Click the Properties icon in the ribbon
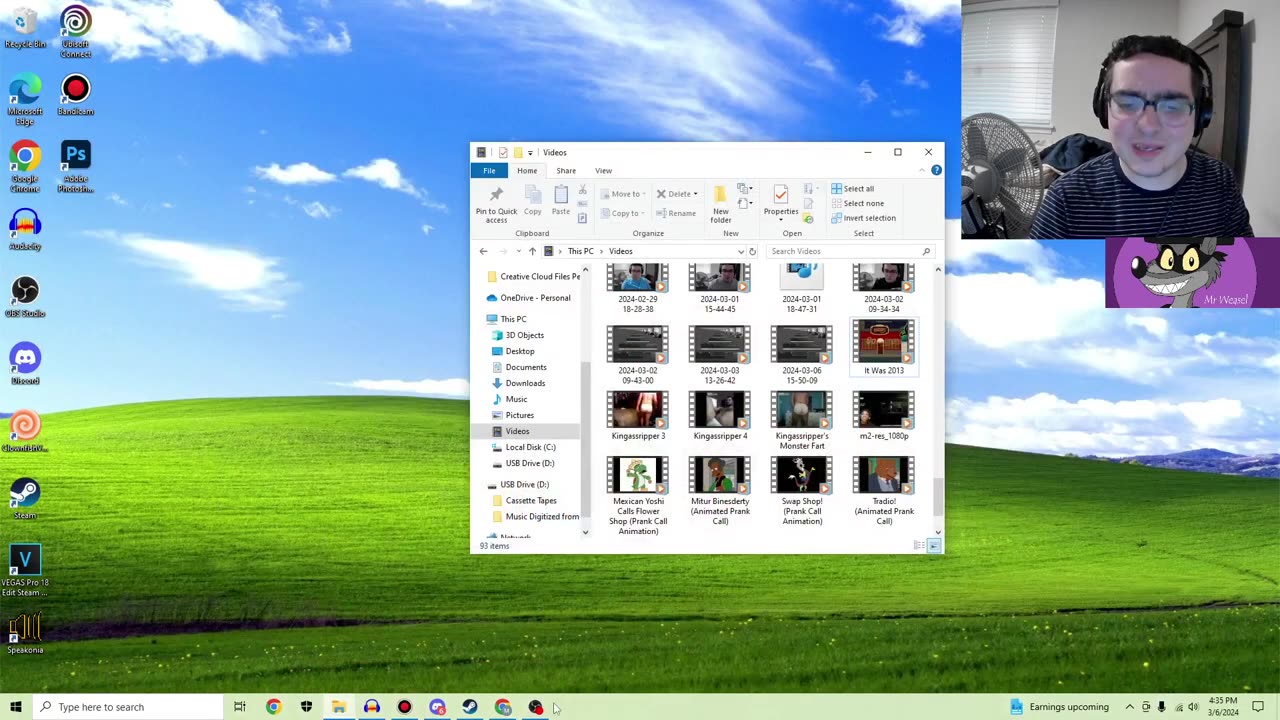Image resolution: width=1280 pixels, height=720 pixels. coord(780,197)
